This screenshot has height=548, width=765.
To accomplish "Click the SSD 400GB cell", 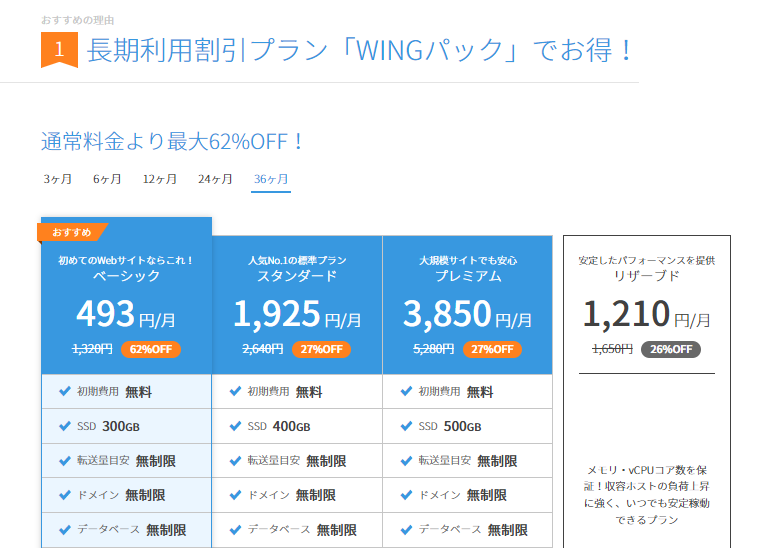I will (297, 426).
